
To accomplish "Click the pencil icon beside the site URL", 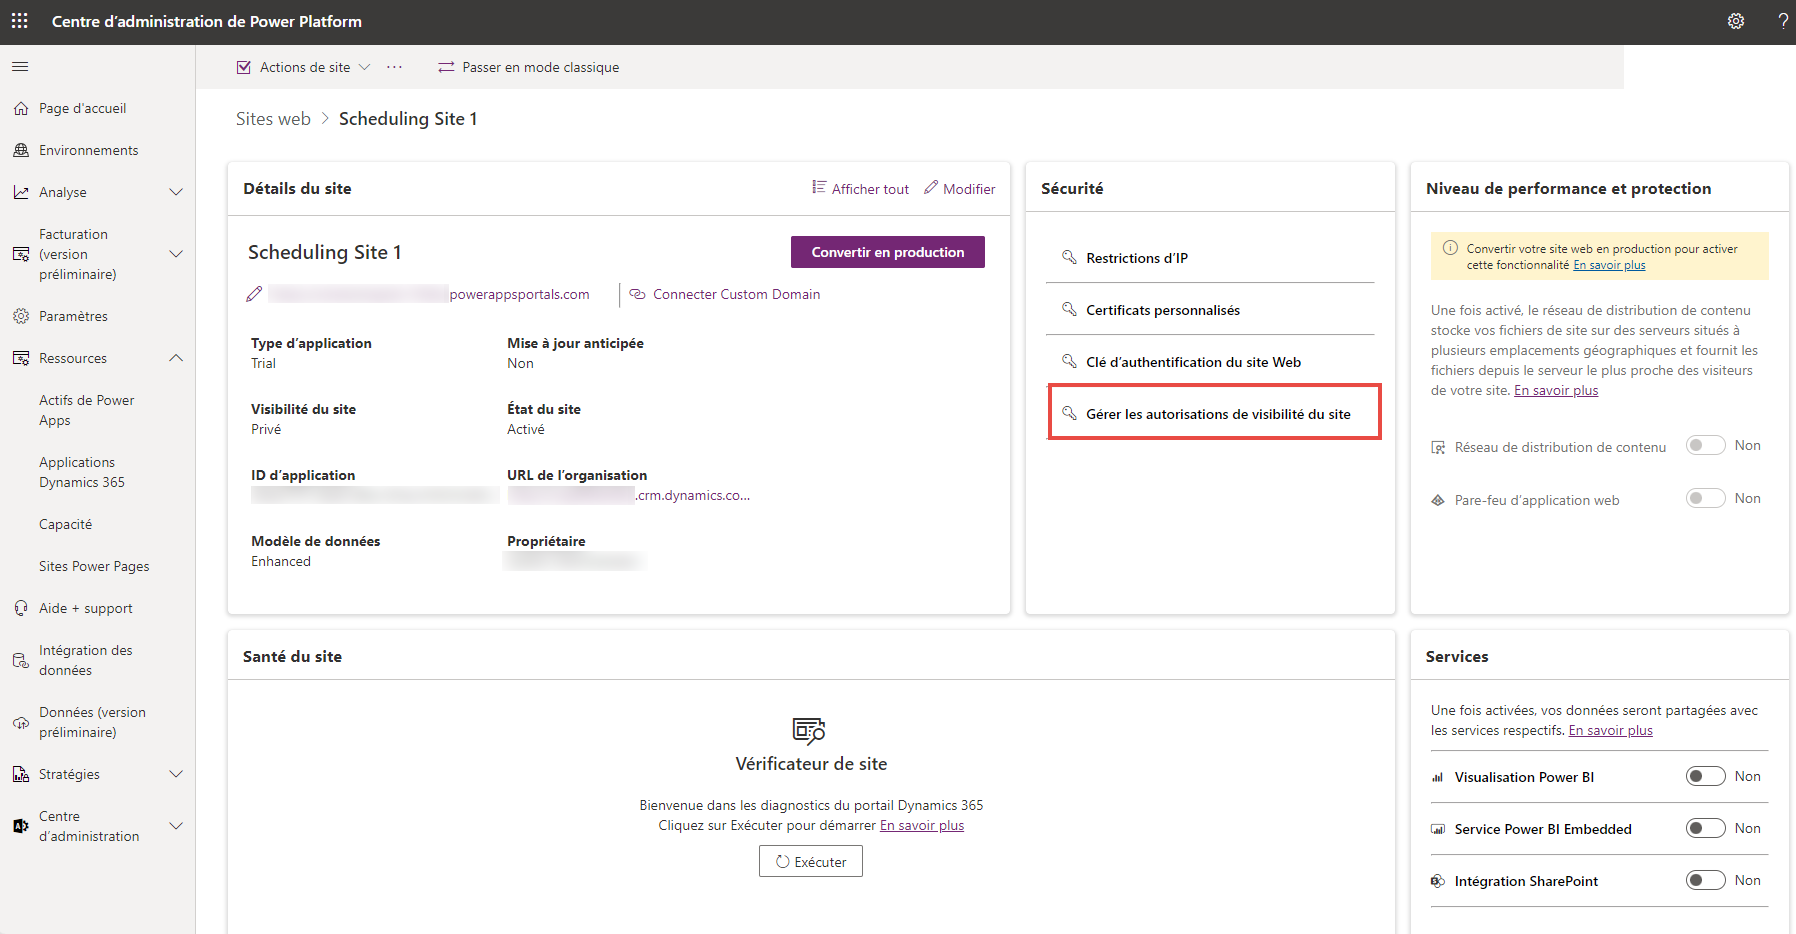I will (255, 294).
